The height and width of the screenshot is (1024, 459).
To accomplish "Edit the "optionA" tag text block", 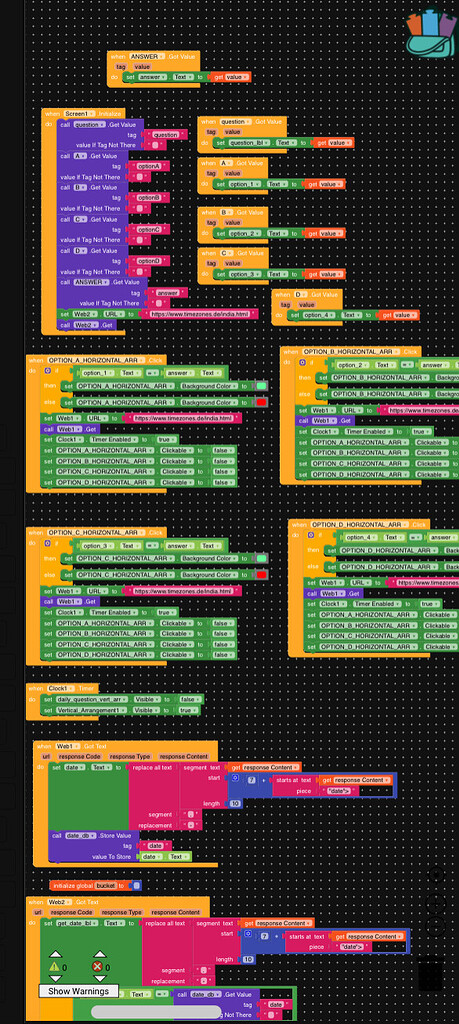I will pos(148,167).
